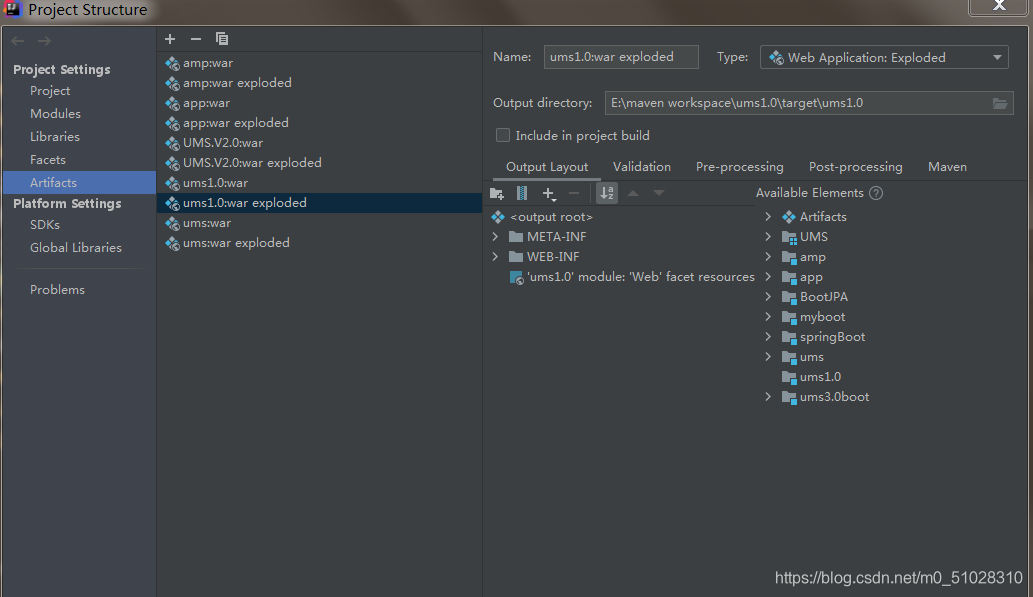Select app:war artifact
The height and width of the screenshot is (597, 1033).
click(x=319, y=103)
